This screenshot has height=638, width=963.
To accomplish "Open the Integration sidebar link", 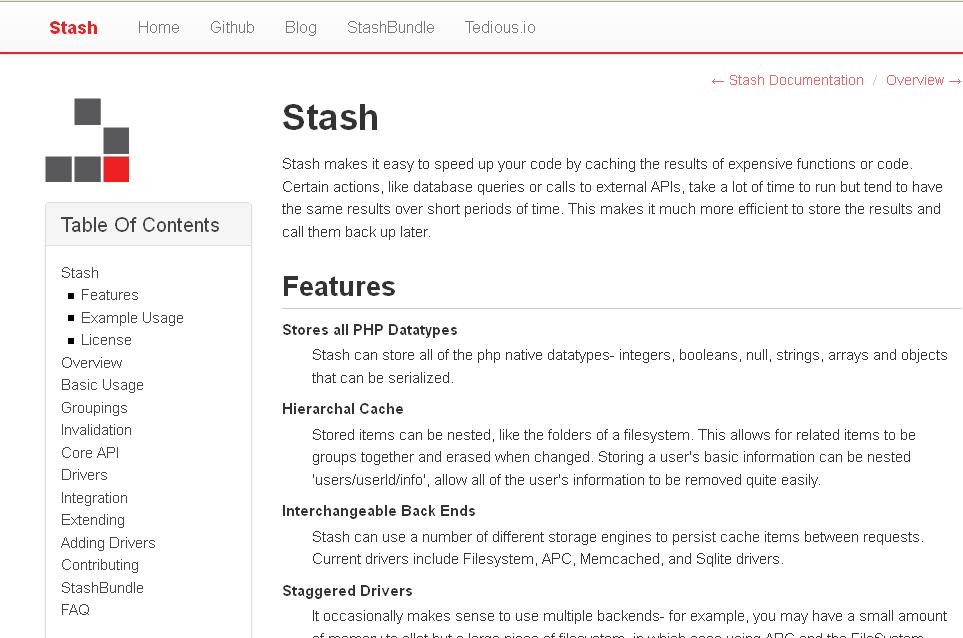I will pyautogui.click(x=94, y=497).
